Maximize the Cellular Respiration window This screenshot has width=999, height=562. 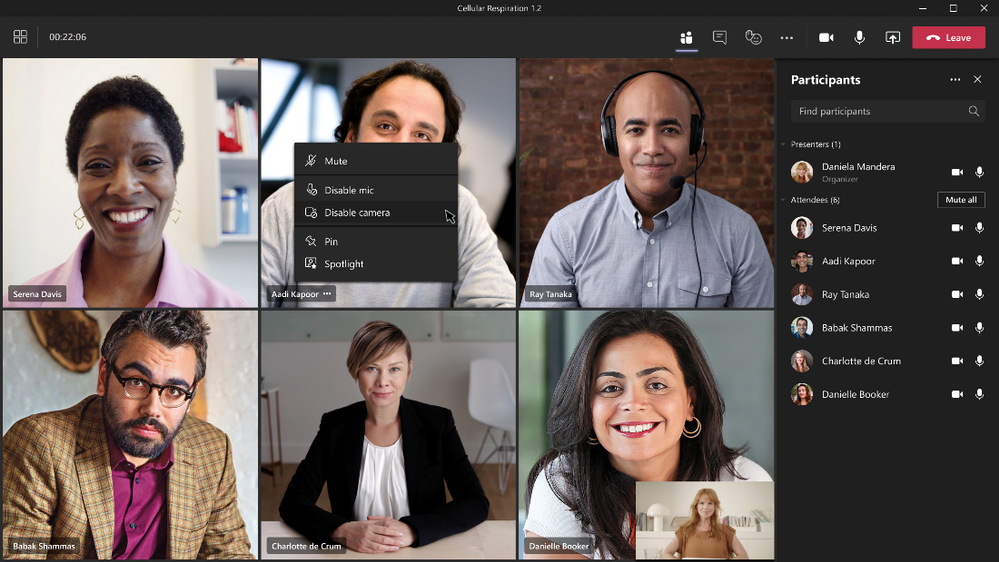tap(953, 8)
